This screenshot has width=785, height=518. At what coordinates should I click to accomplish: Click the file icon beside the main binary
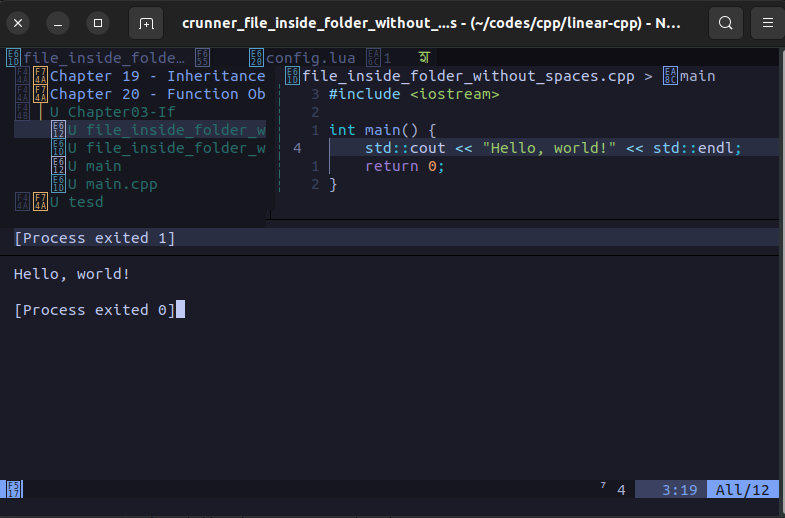tap(59, 166)
